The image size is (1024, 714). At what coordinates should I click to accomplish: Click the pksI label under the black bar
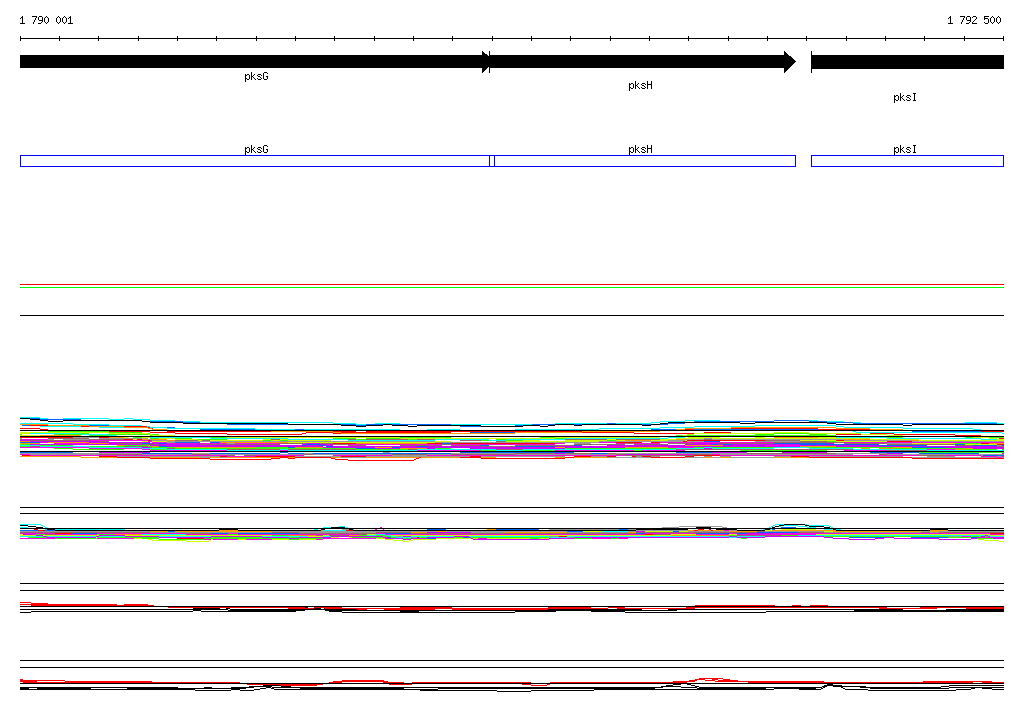[x=904, y=97]
